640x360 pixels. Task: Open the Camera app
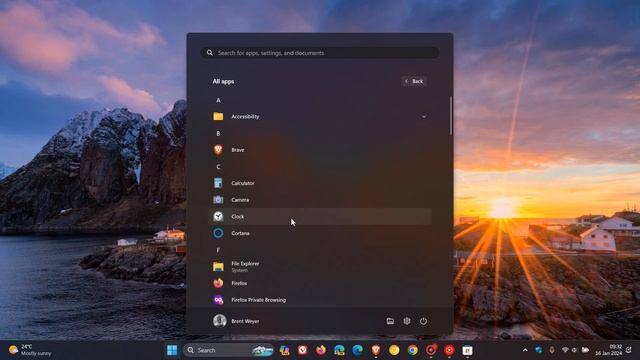click(320, 200)
